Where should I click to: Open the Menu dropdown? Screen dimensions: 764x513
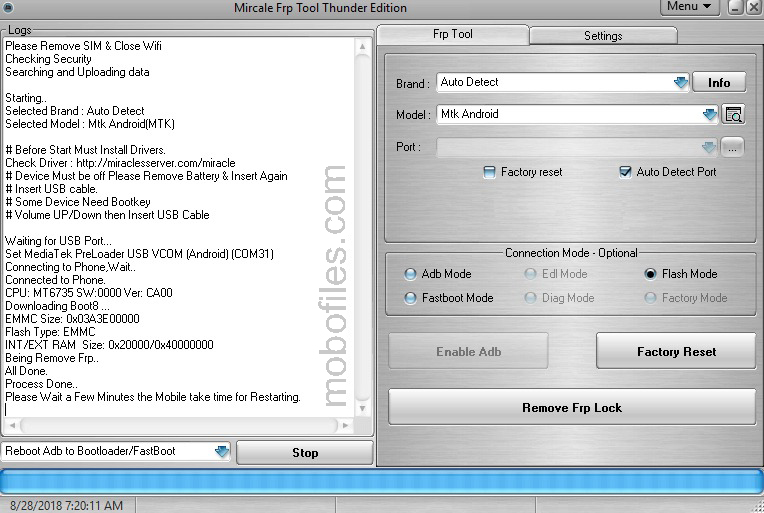click(x=689, y=7)
